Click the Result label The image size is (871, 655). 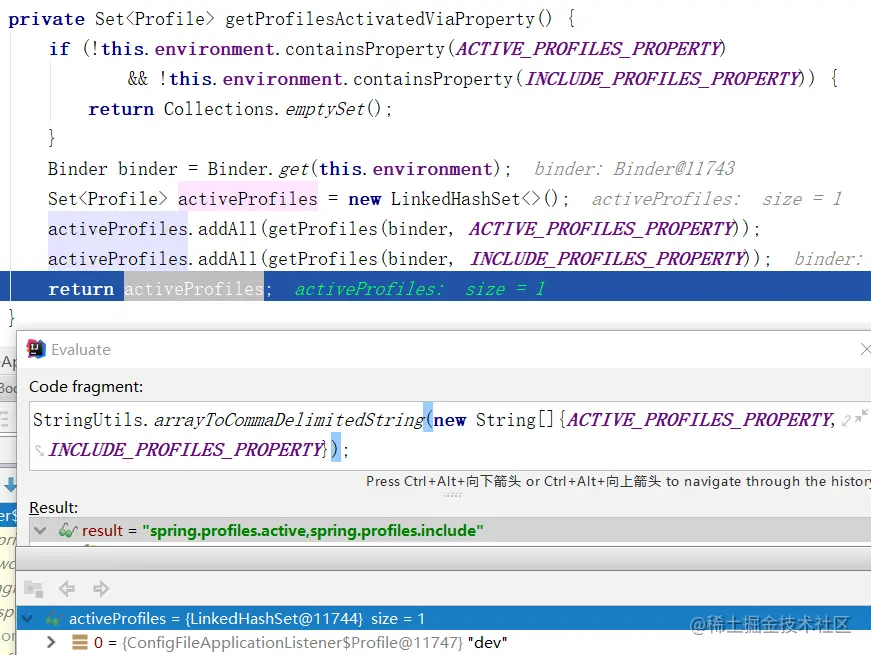coord(53,507)
